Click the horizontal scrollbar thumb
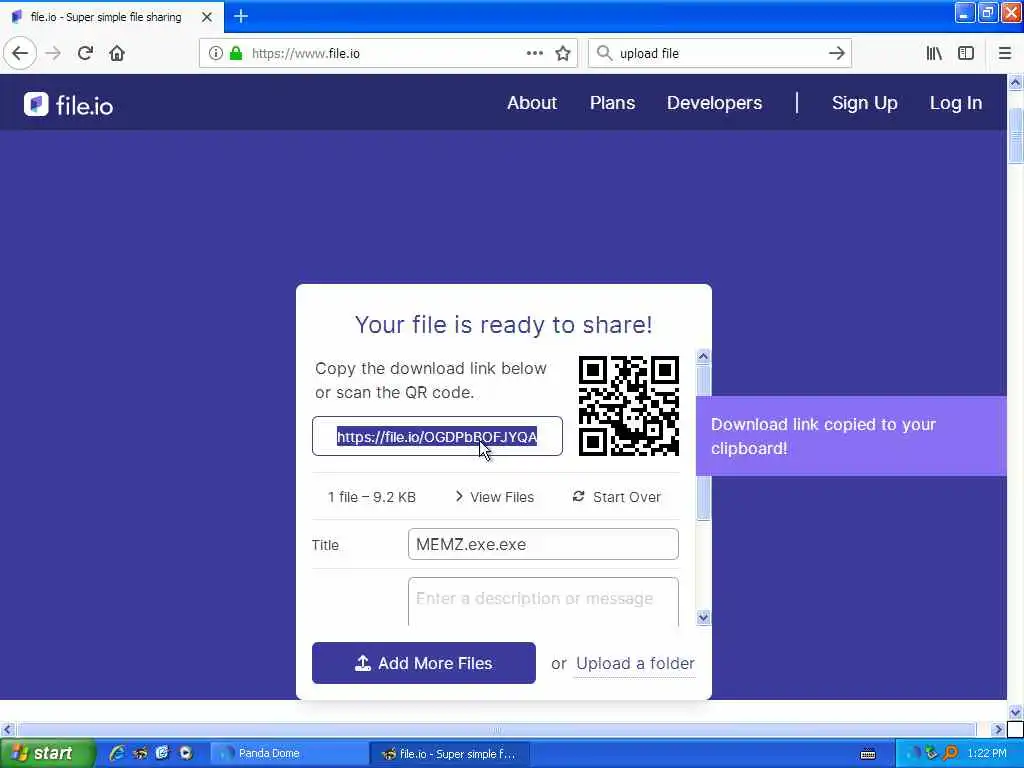The width and height of the screenshot is (1024, 768). coord(496,729)
